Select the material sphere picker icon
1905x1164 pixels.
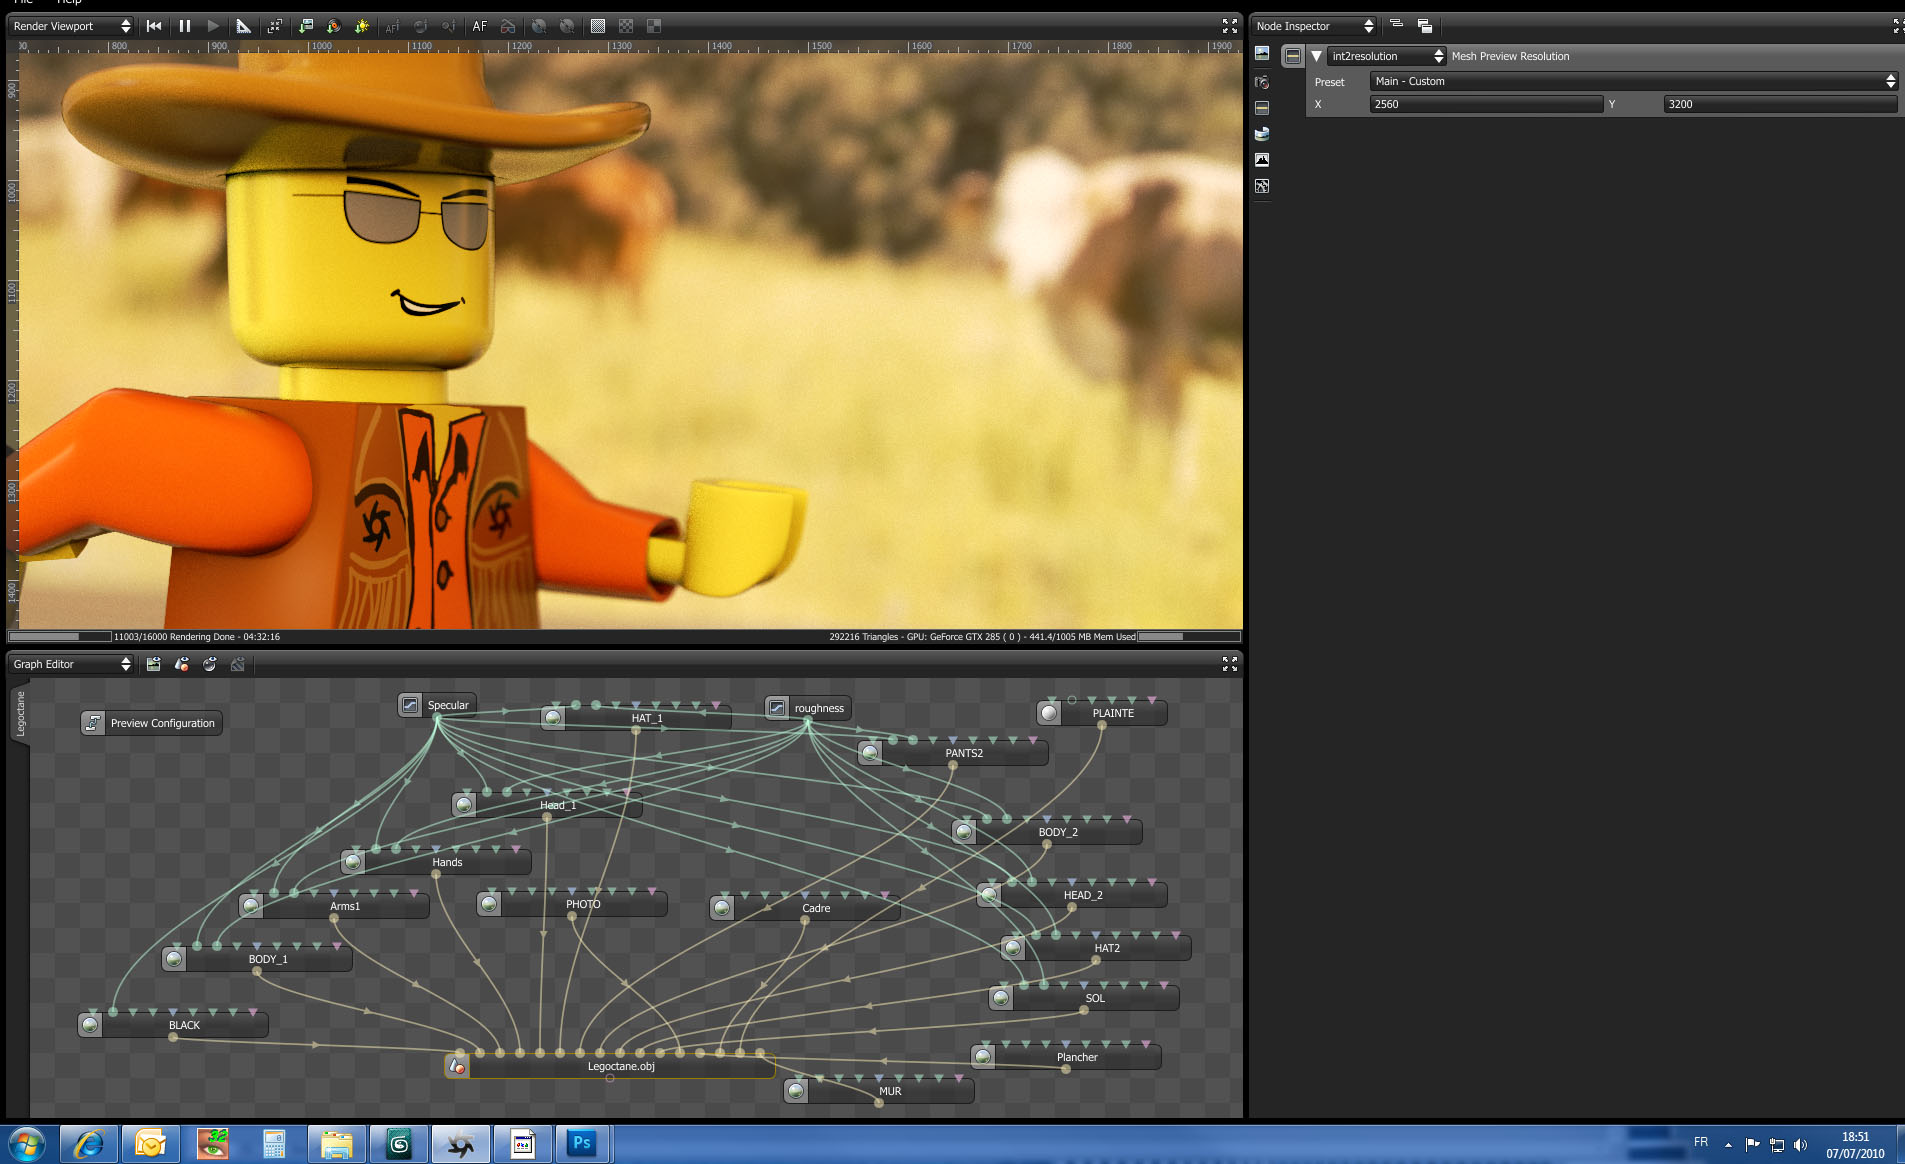pyautogui.click(x=420, y=26)
